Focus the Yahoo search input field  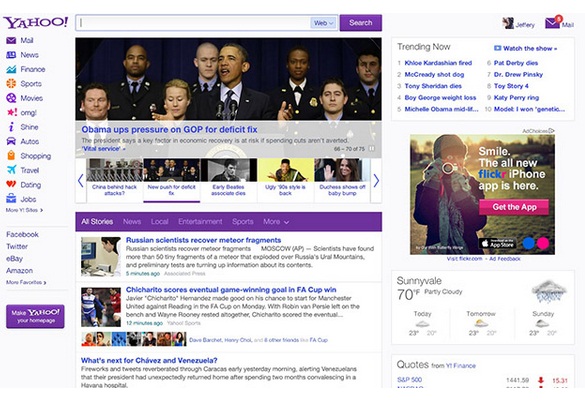[194, 23]
